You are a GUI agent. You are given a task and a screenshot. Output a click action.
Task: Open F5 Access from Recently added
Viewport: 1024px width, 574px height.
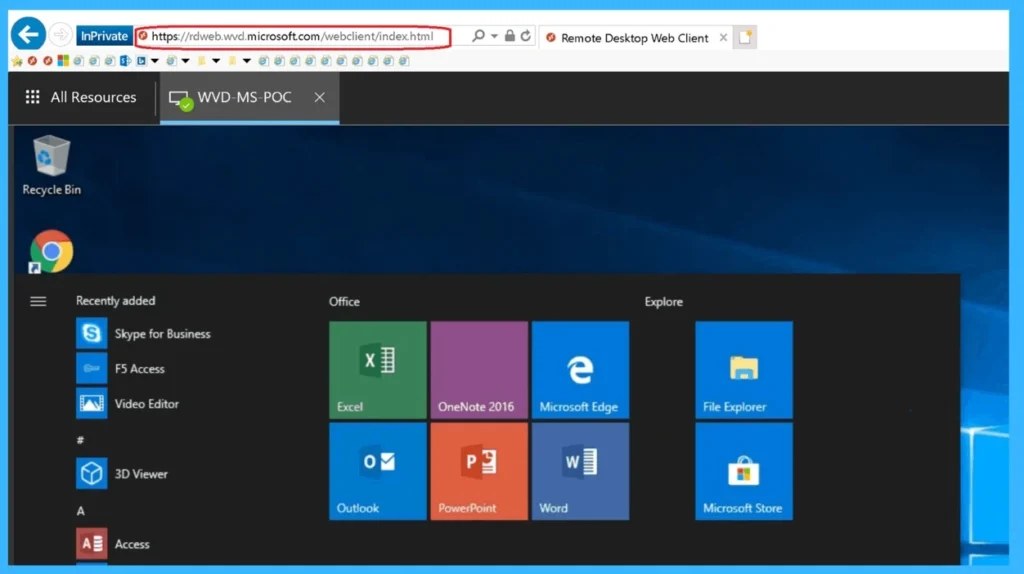coord(121,369)
